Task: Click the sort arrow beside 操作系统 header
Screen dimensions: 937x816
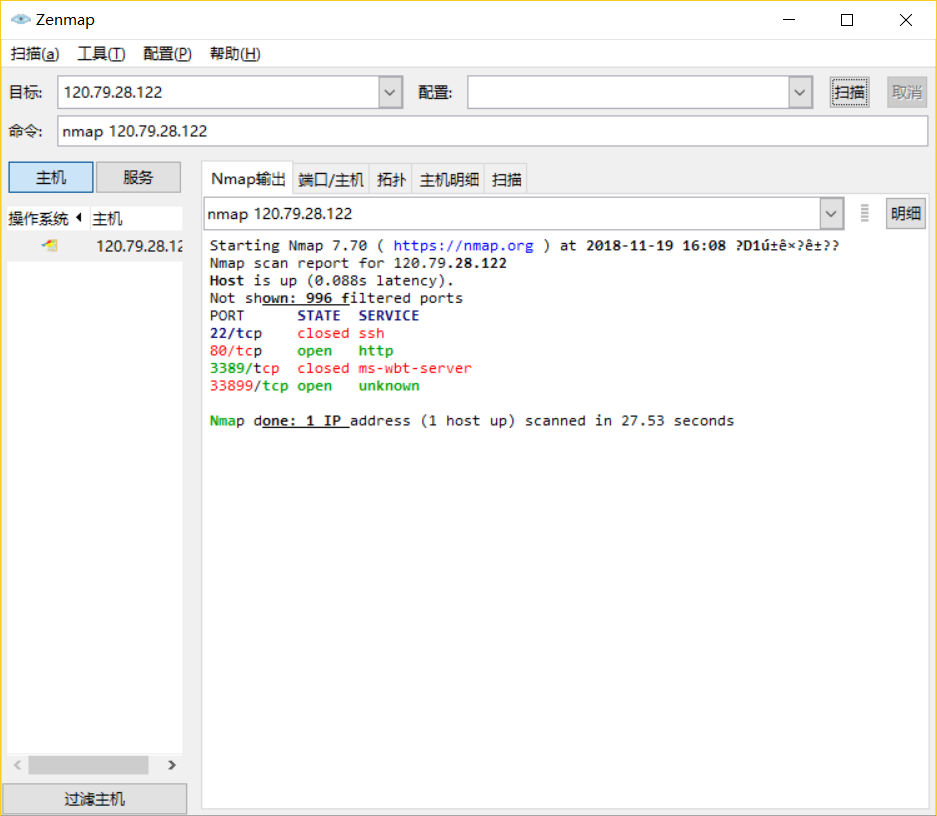Action: (x=79, y=217)
